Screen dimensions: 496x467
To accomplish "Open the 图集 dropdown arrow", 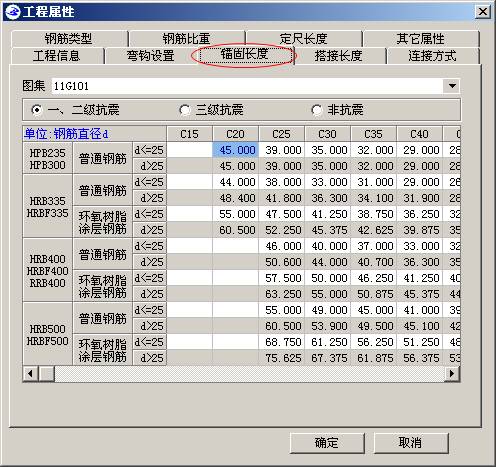I will [x=452, y=86].
